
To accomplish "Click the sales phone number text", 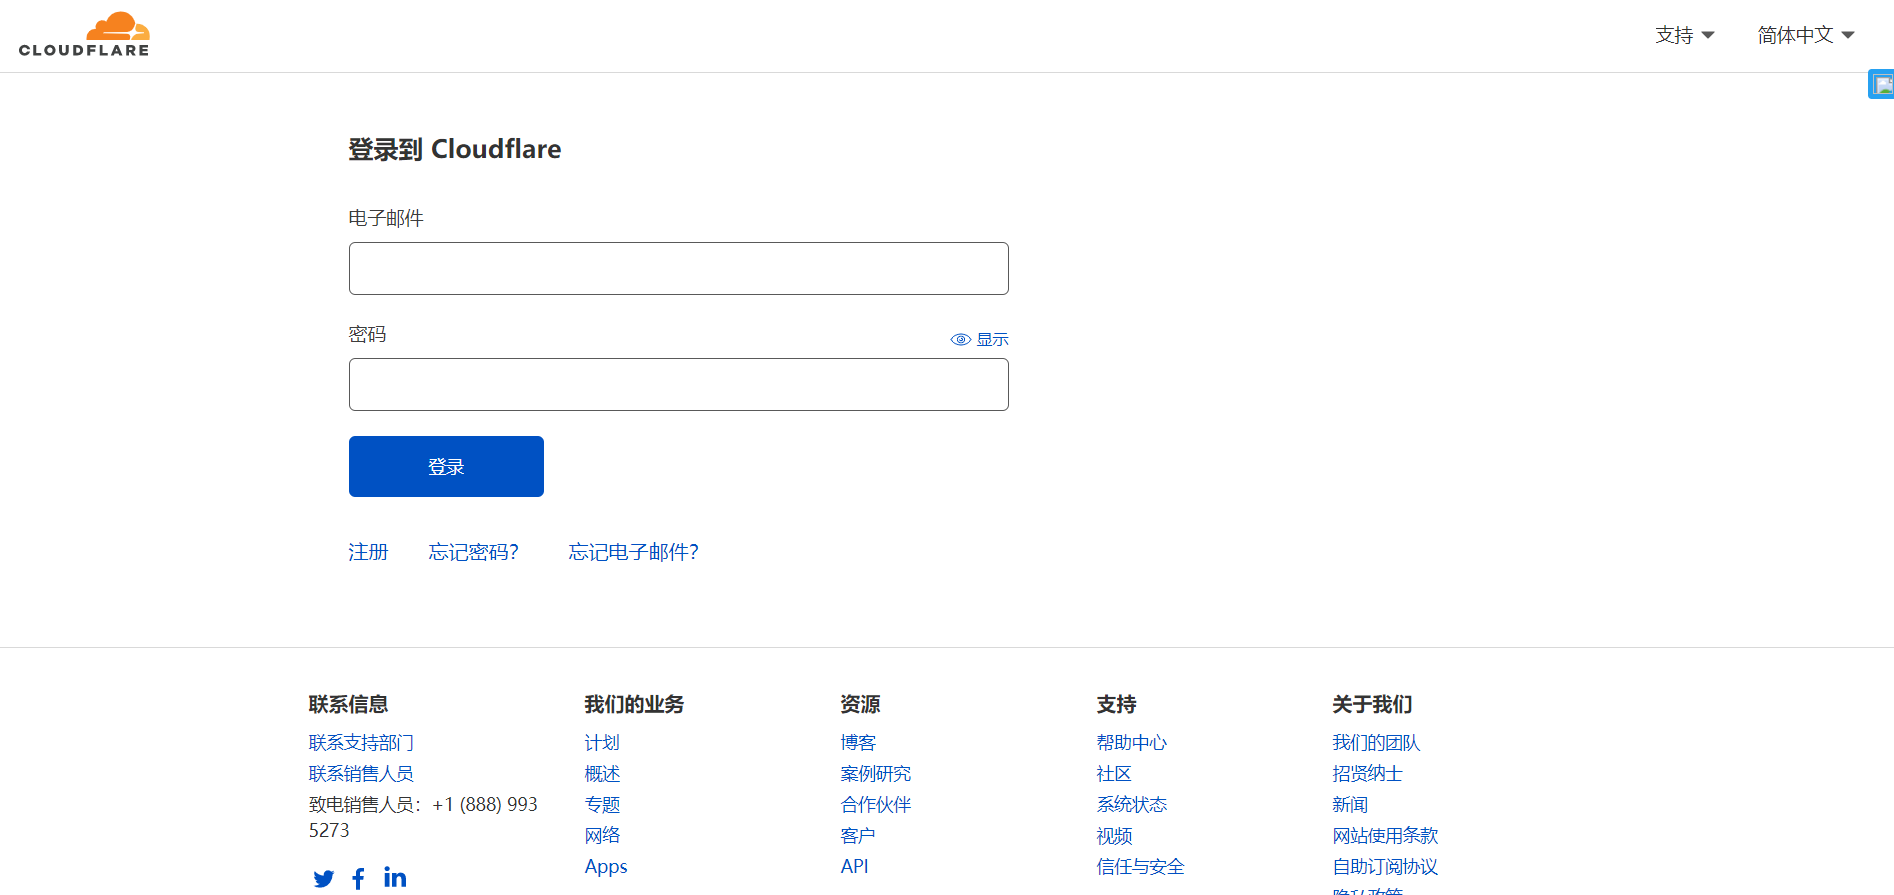I will click(424, 818).
